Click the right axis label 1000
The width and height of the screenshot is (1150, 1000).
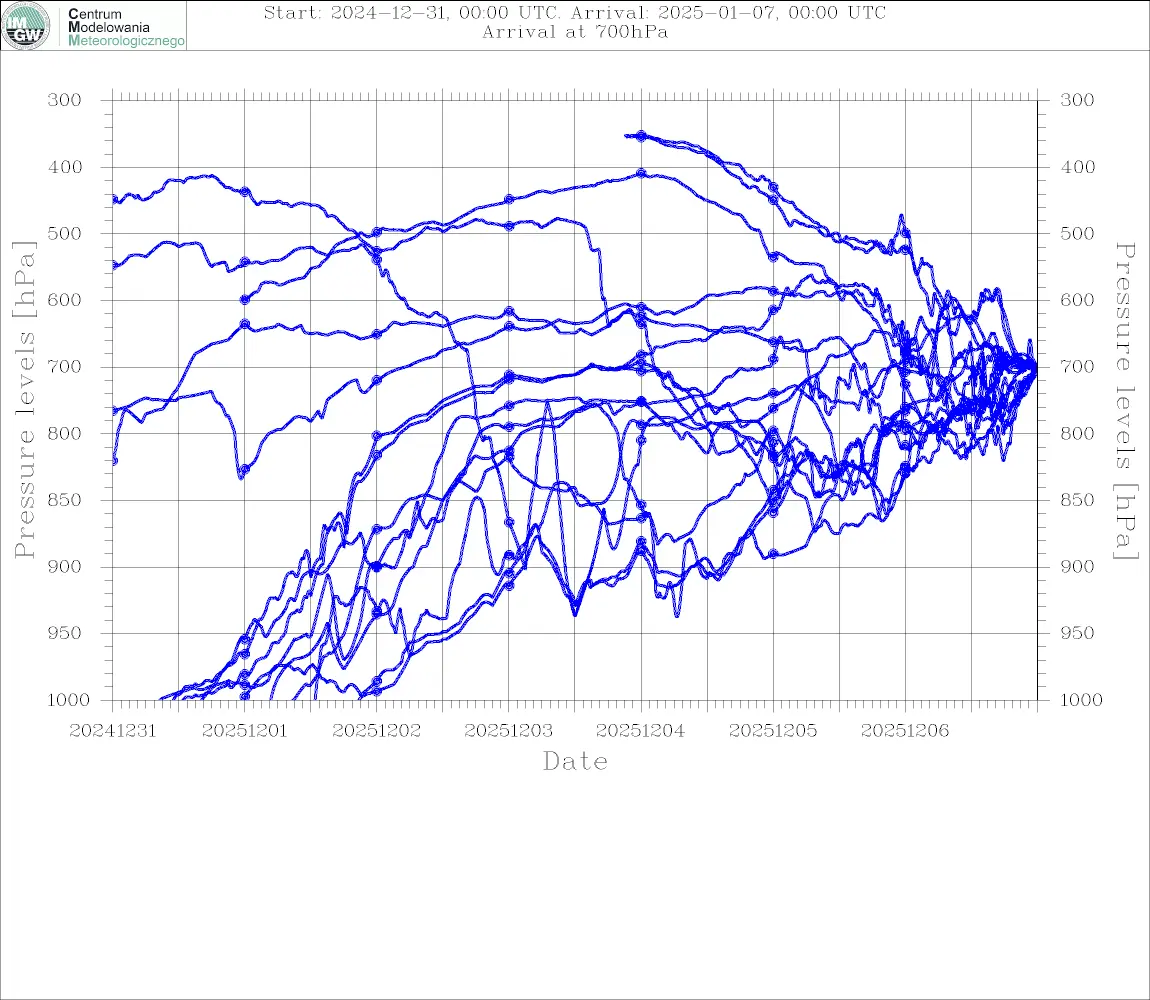pos(1081,700)
